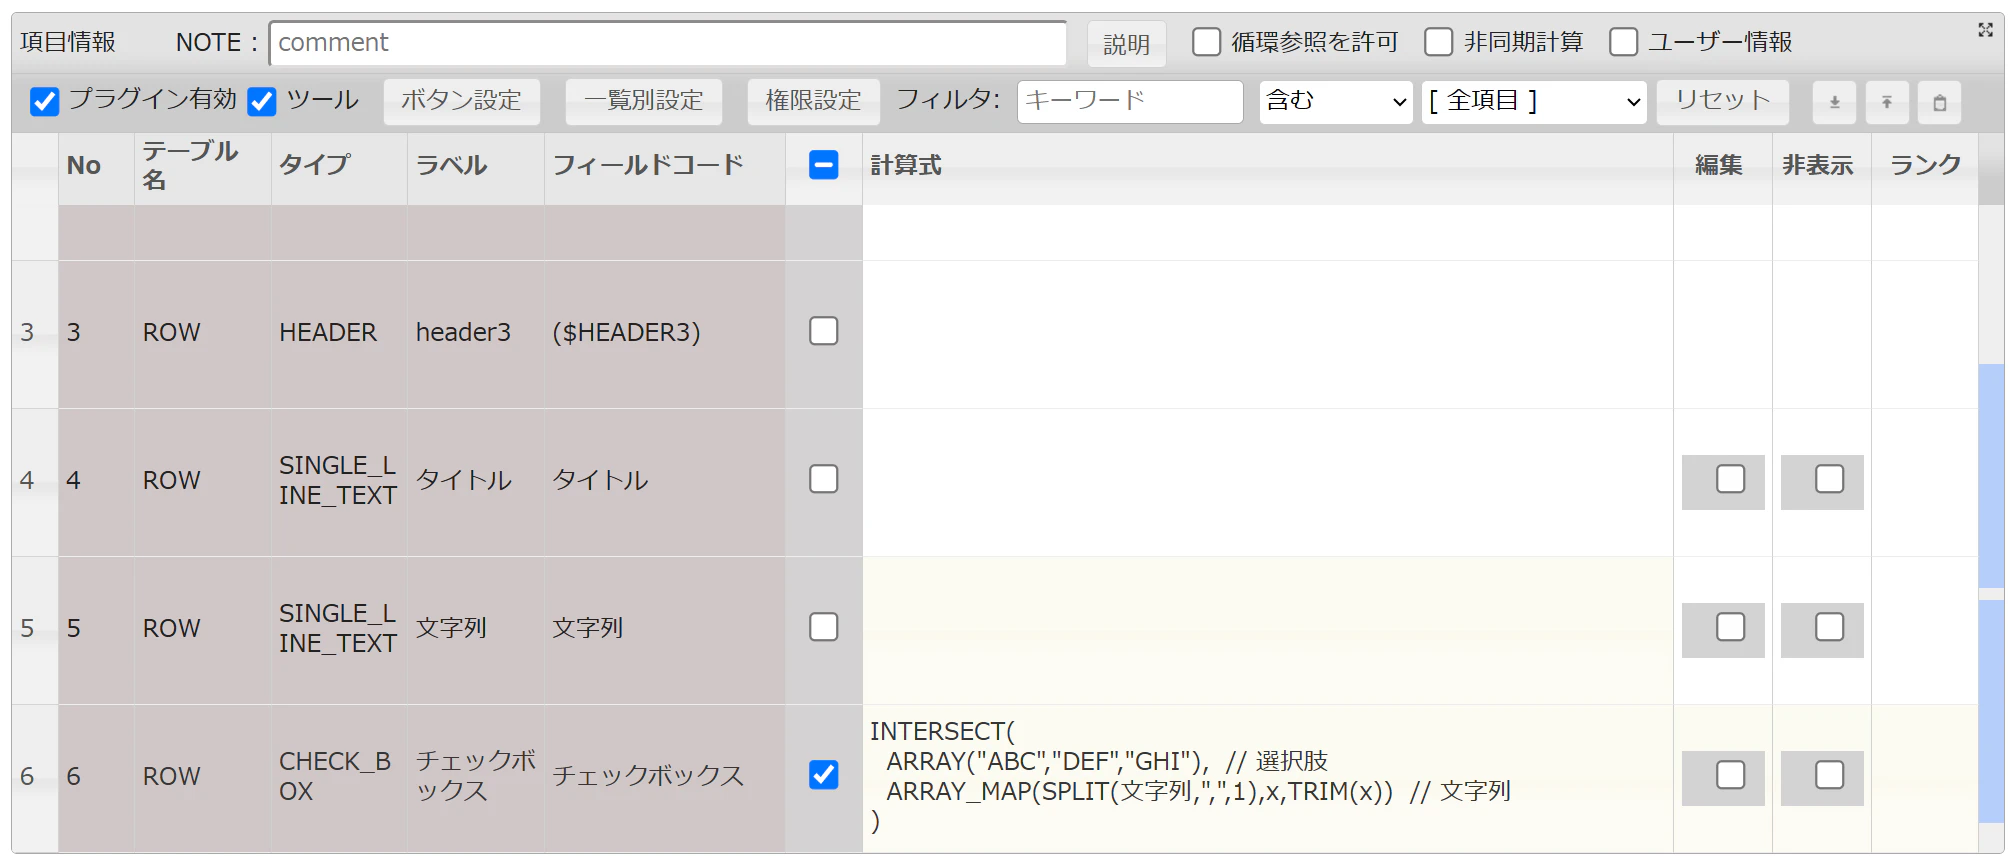
Task: Toggle the select-all checkbox in header
Action: coord(823,165)
